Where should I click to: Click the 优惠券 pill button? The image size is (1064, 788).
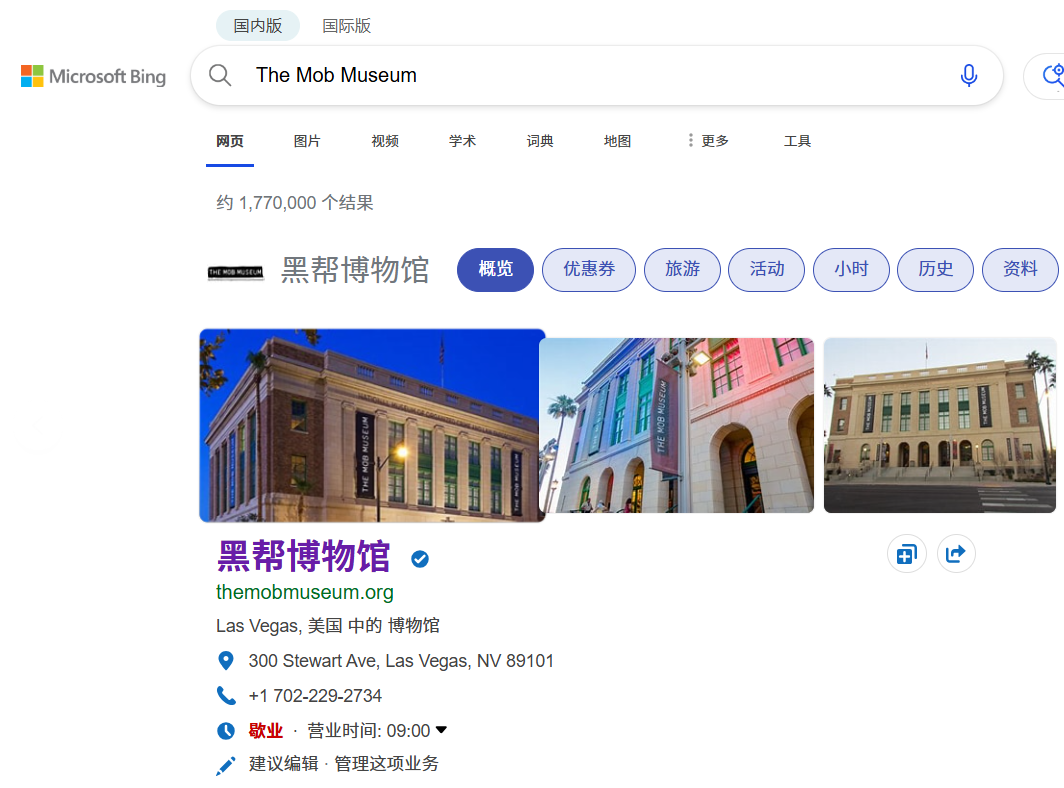coord(589,269)
